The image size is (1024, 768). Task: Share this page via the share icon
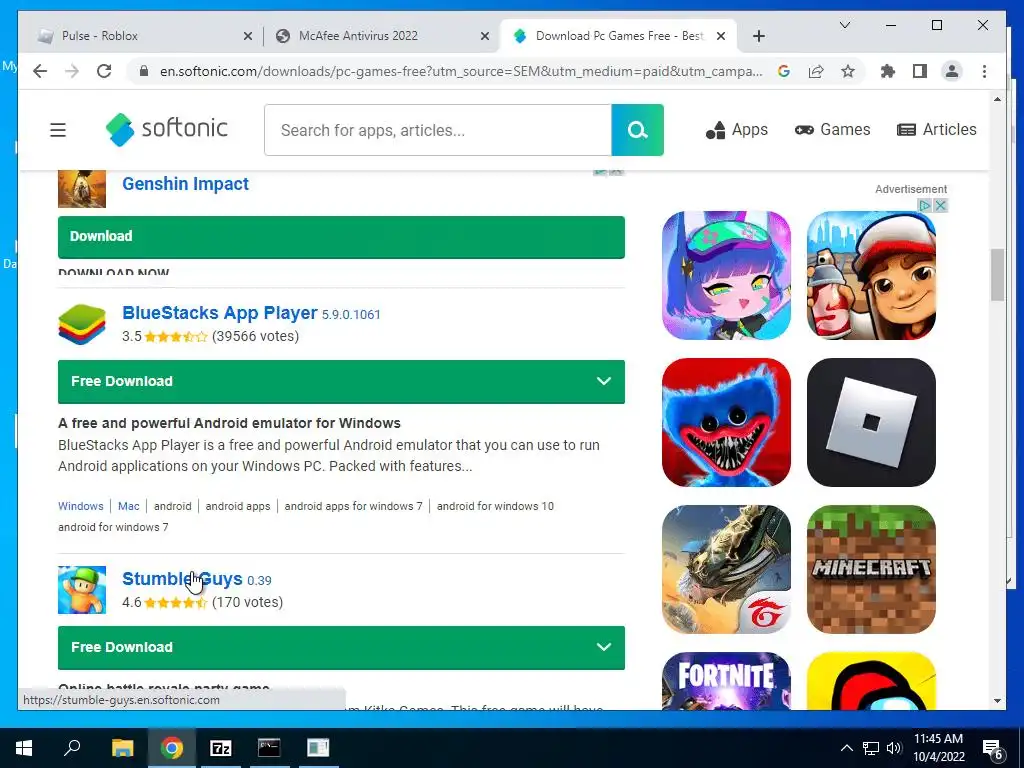[x=816, y=71]
